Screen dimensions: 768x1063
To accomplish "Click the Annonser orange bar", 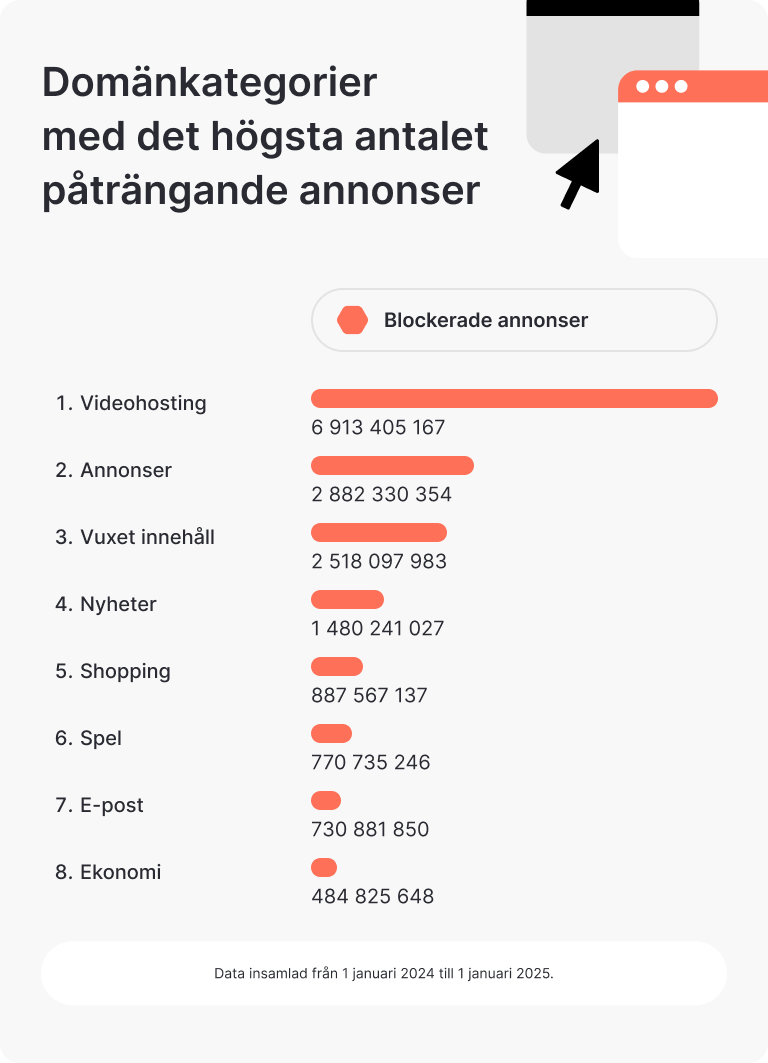I will (392, 466).
